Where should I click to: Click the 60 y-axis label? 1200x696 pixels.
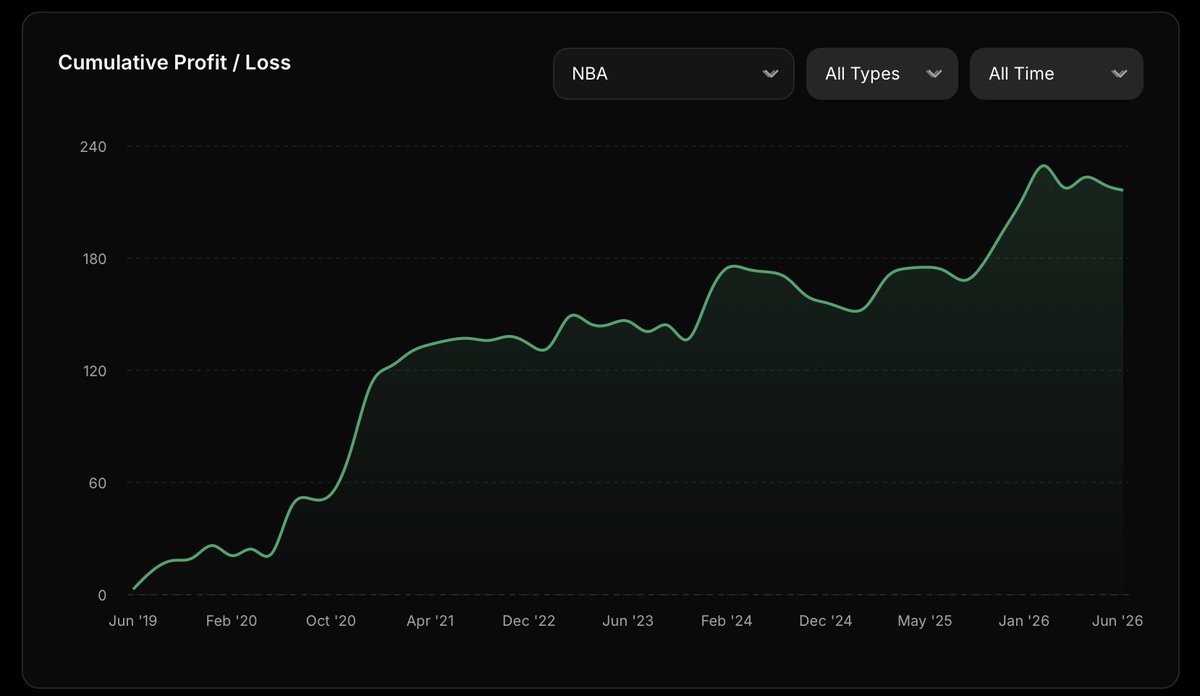(x=96, y=483)
